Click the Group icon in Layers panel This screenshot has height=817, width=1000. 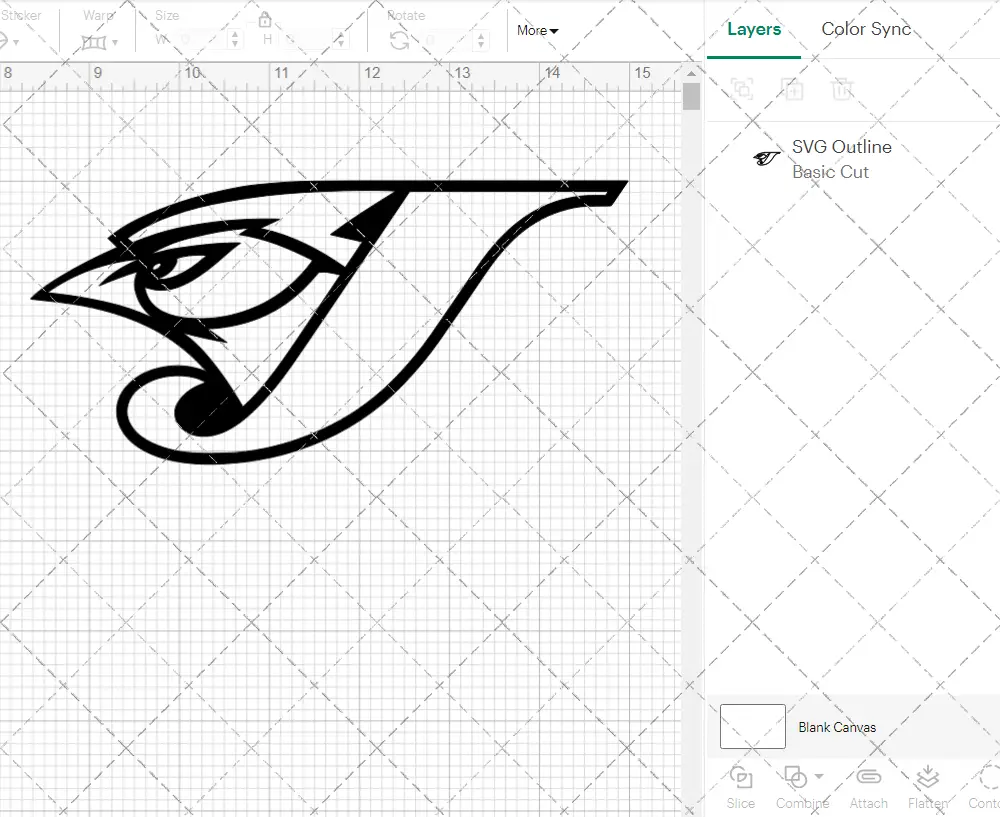742,89
